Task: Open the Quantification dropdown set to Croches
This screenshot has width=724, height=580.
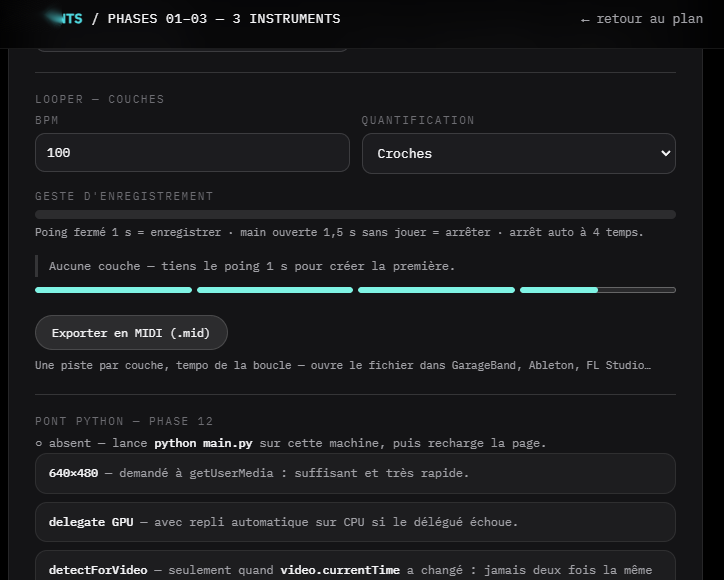Action: tap(519, 153)
